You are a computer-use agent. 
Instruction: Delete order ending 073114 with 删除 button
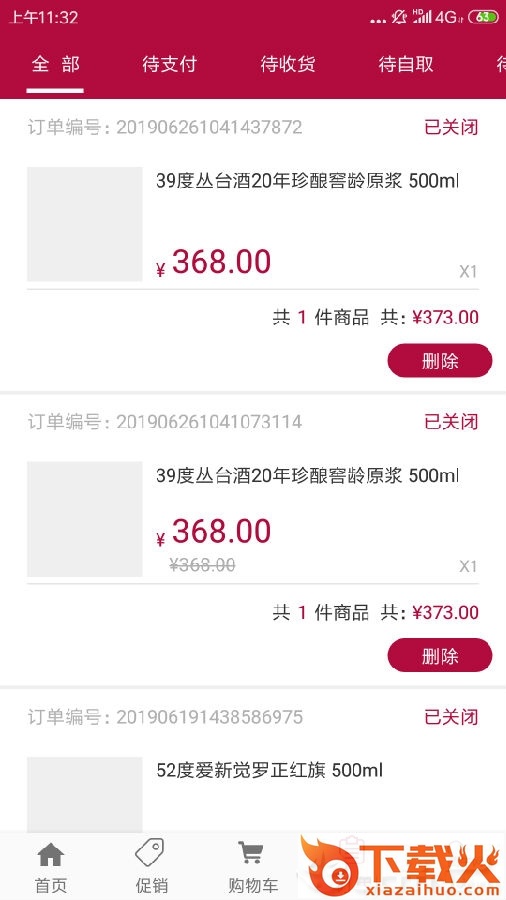point(439,655)
